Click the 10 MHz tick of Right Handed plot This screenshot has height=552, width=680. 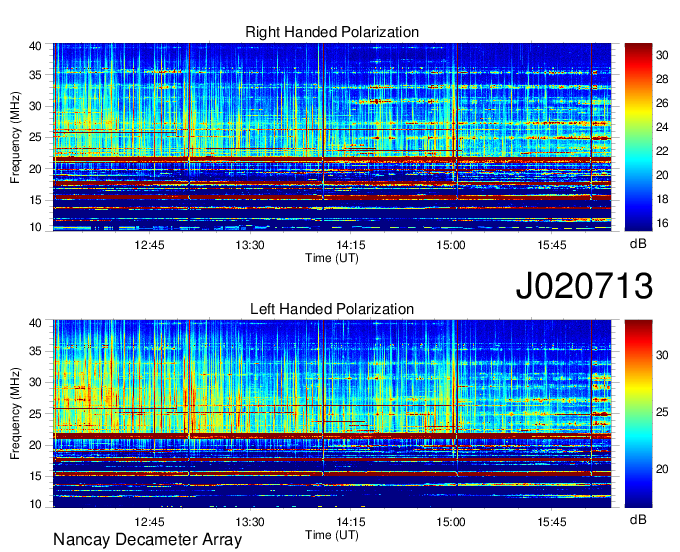[x=35, y=227]
